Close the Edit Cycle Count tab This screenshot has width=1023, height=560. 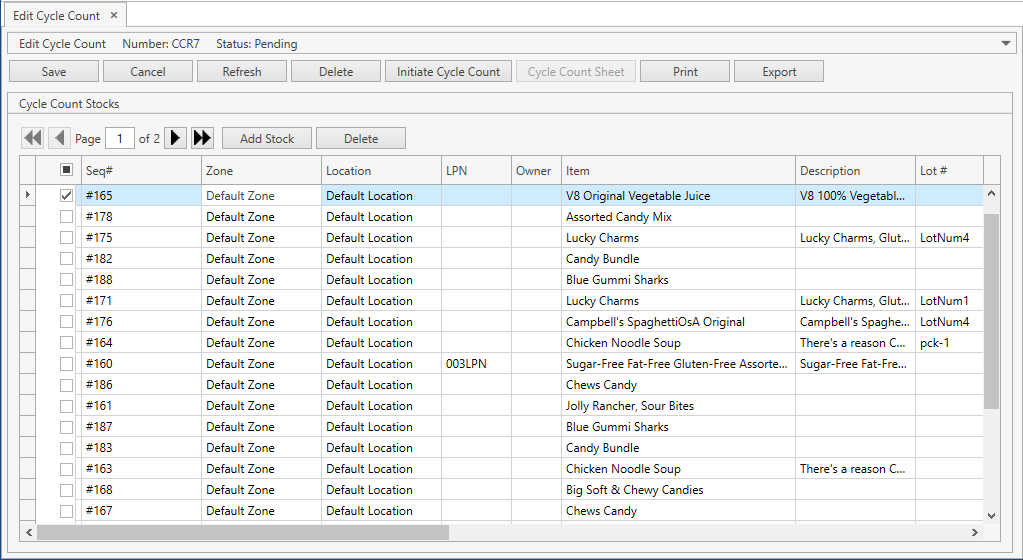114,16
